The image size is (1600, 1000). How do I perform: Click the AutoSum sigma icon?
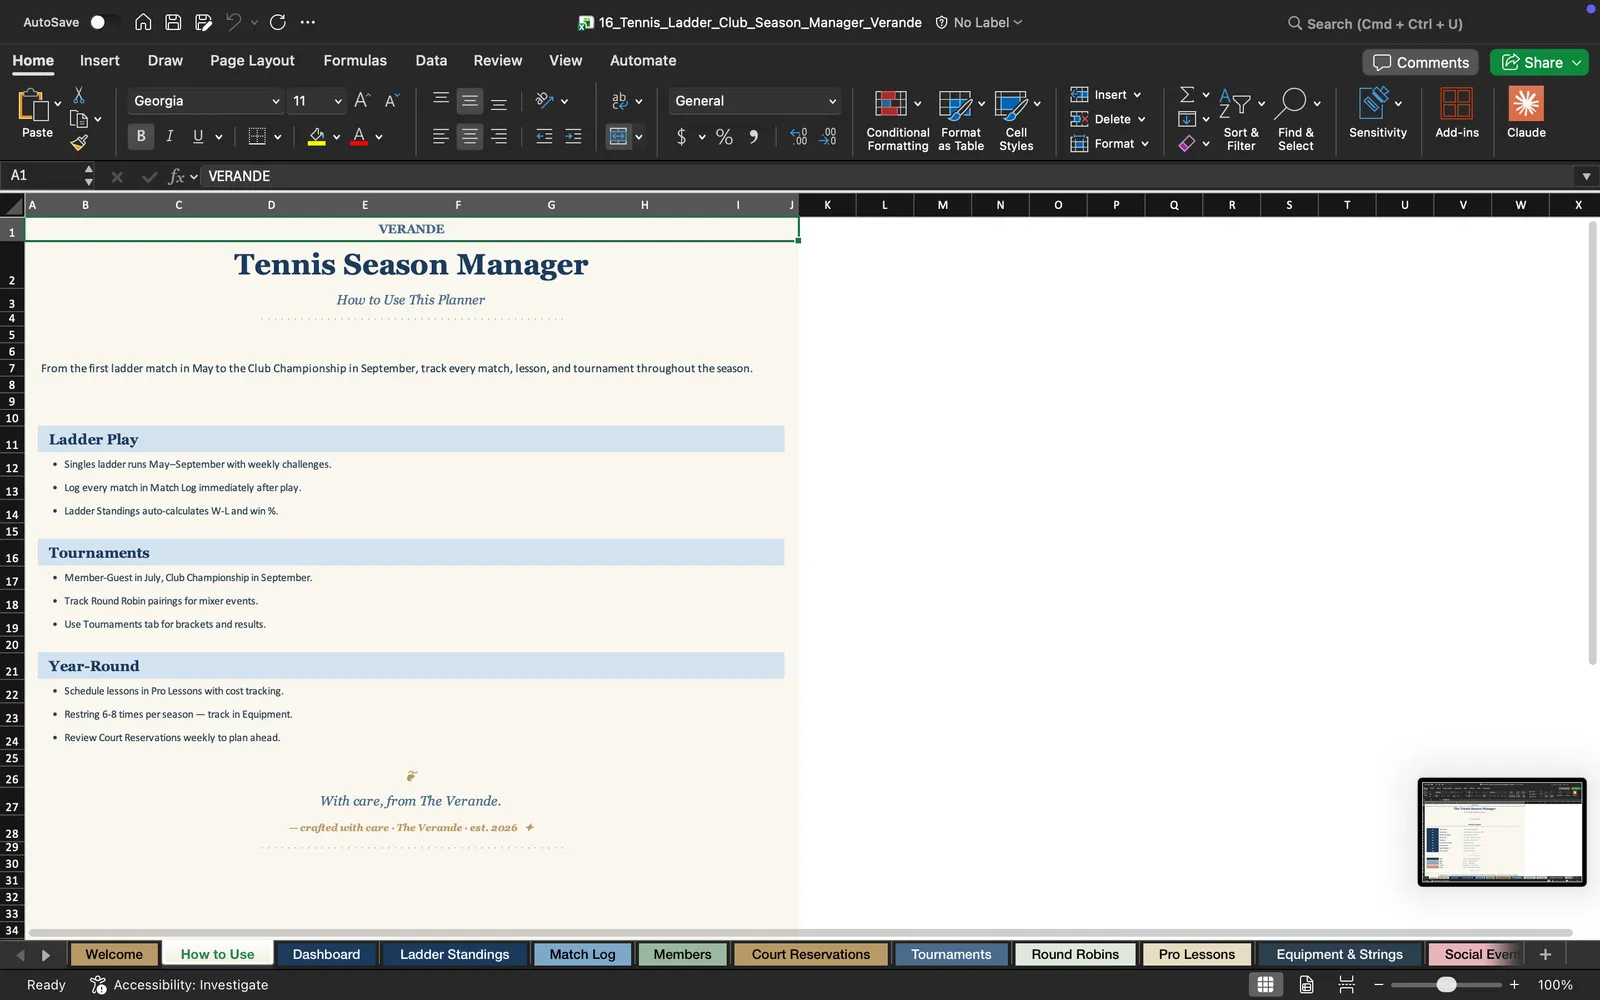(1187, 94)
